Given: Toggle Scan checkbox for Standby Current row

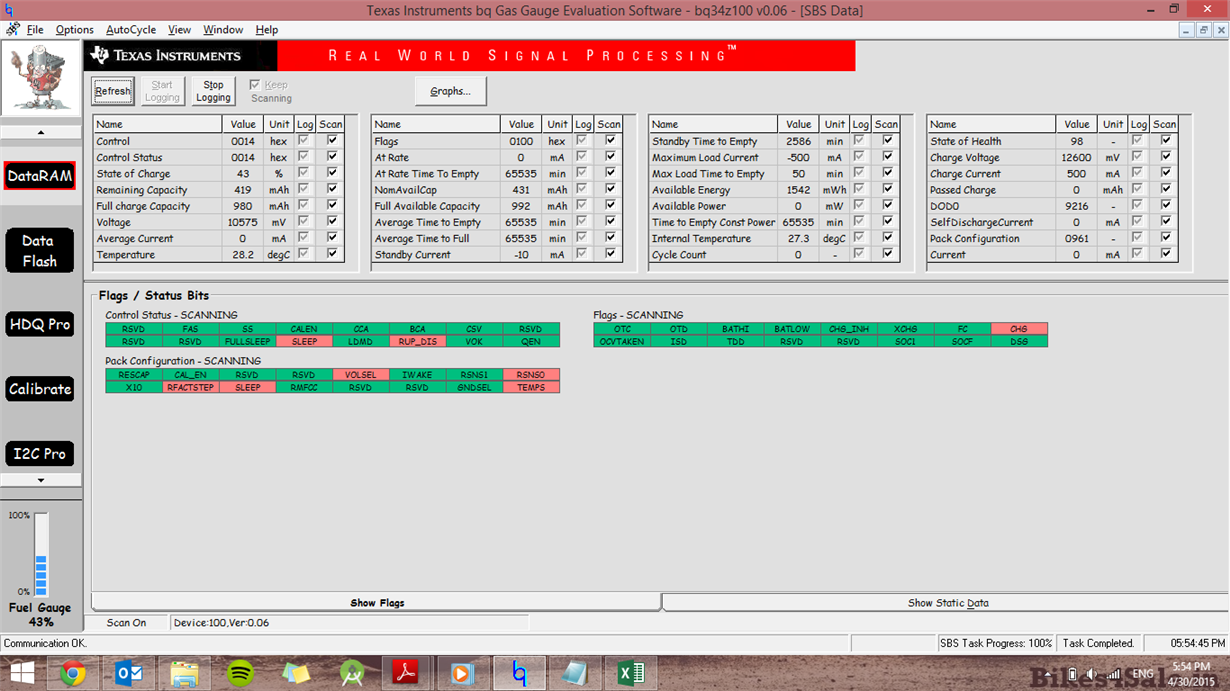Looking at the screenshot, I should [610, 254].
